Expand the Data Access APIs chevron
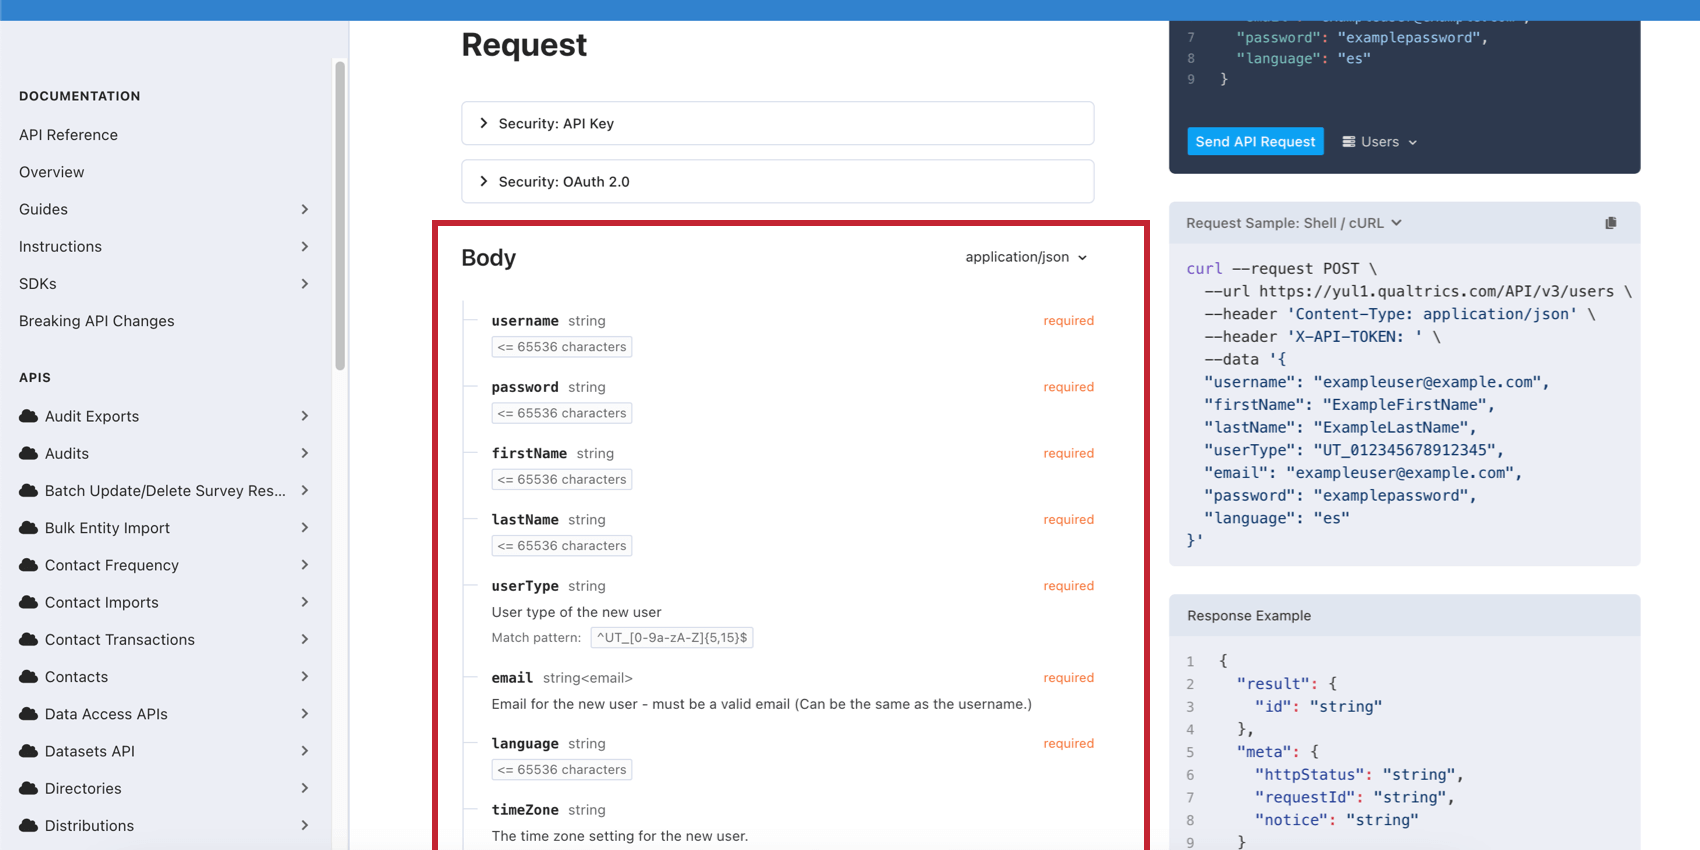 click(305, 714)
